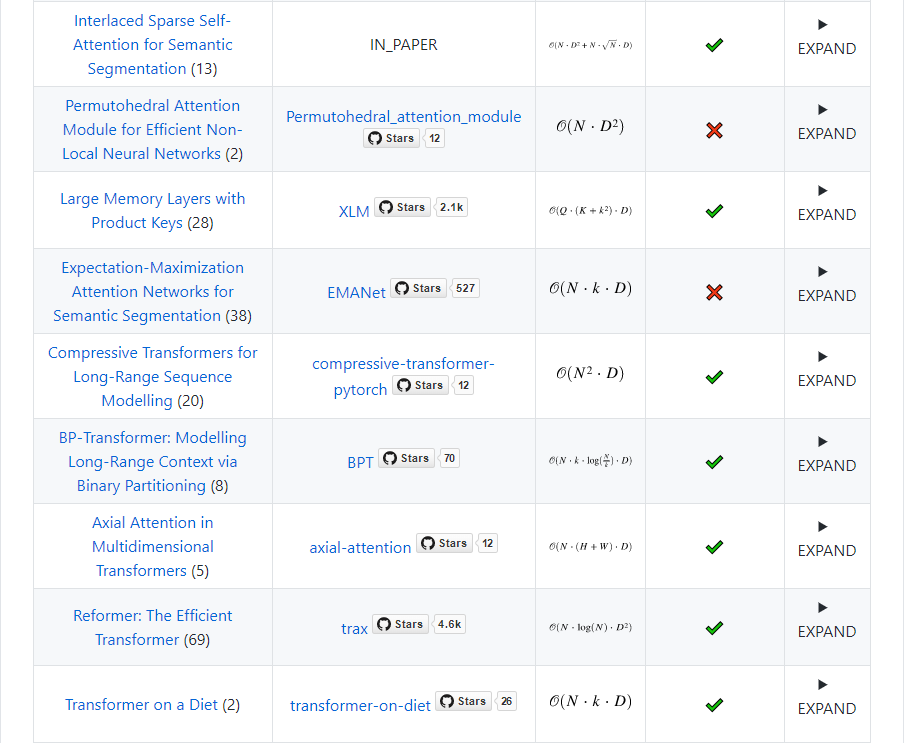This screenshot has height=743, width=905.
Task: Click the red cross in the EMANet row
Action: [x=714, y=293]
